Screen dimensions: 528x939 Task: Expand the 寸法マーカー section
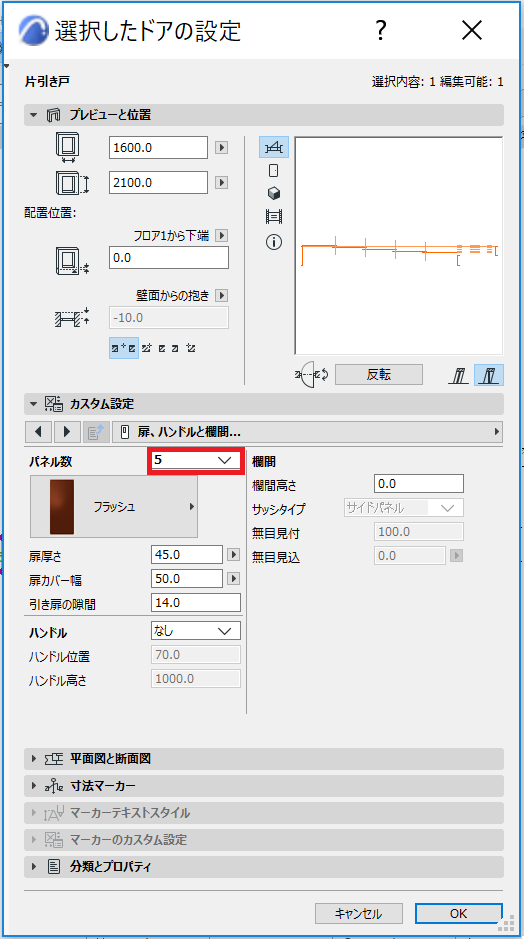tap(34, 786)
